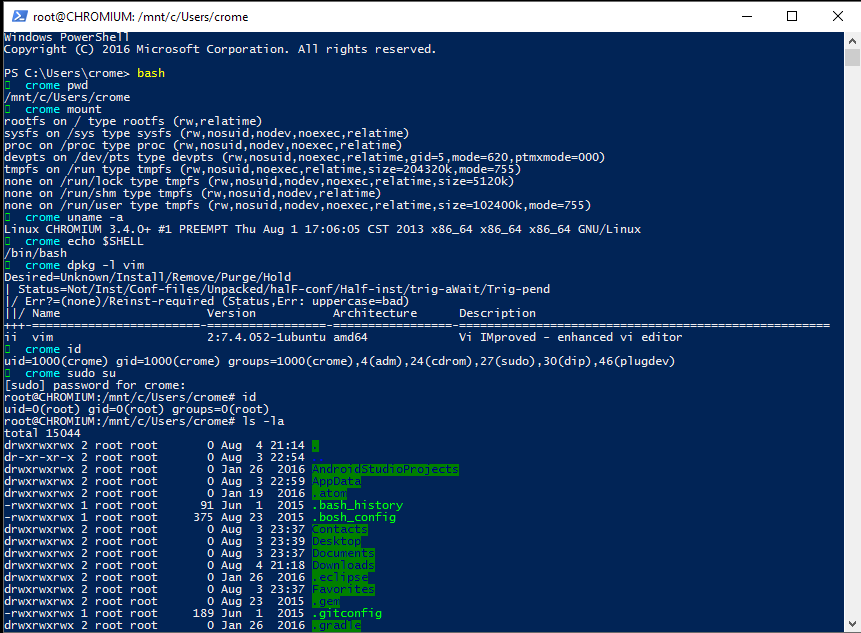
Task: Click the '/bin/bash' output line
Action: pos(36,253)
